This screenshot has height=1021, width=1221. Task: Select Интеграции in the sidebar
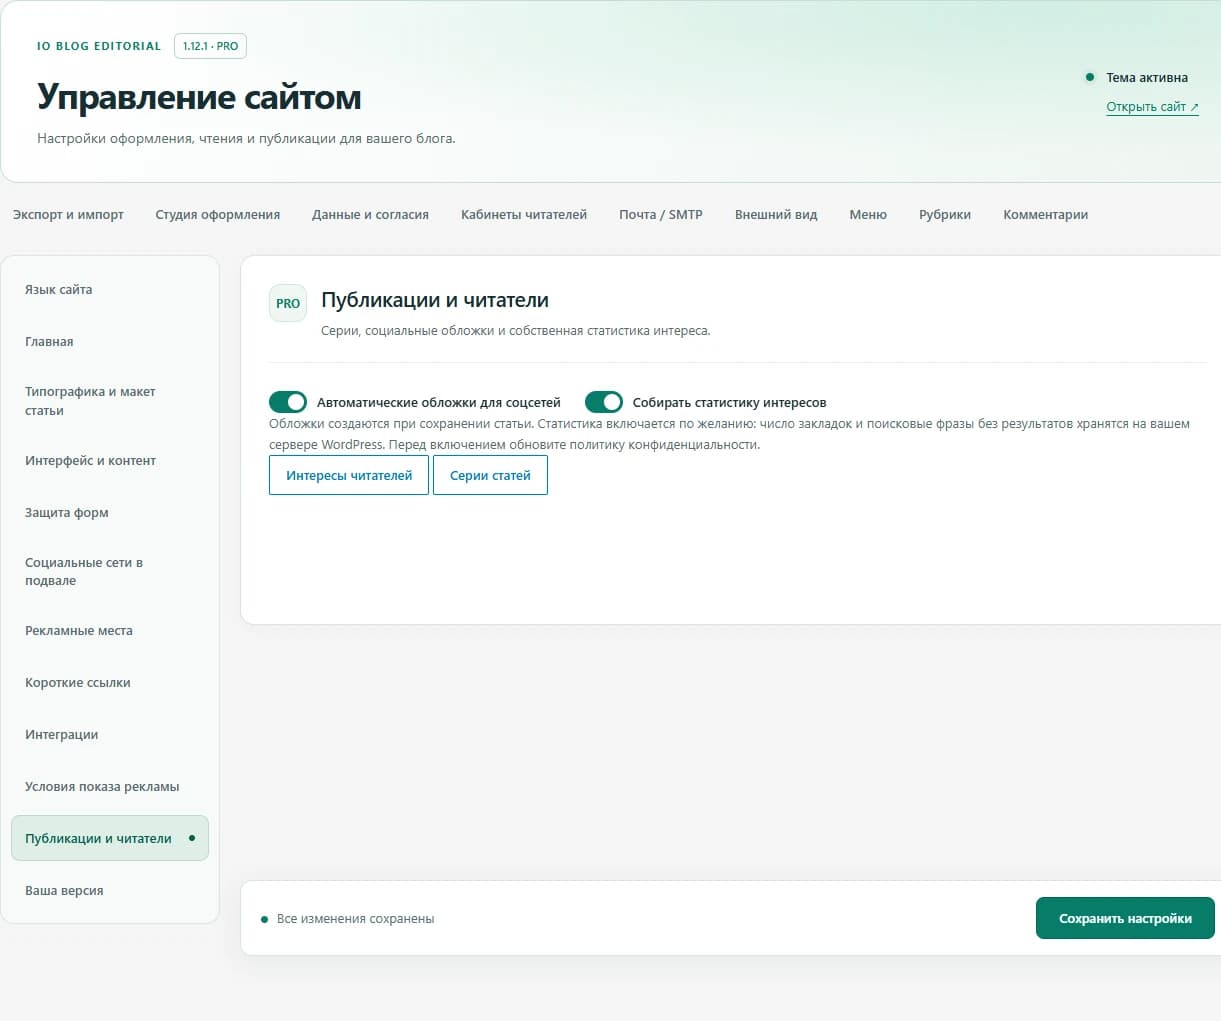pyautogui.click(x=110, y=735)
